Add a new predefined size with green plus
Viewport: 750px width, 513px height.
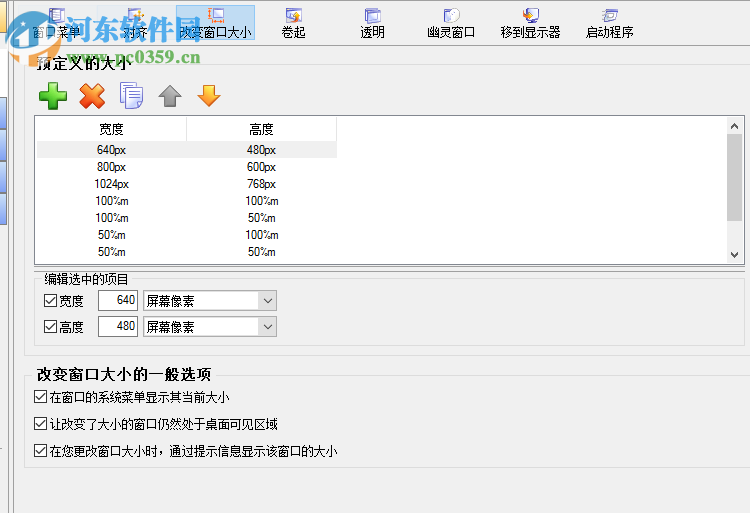pyautogui.click(x=53, y=96)
